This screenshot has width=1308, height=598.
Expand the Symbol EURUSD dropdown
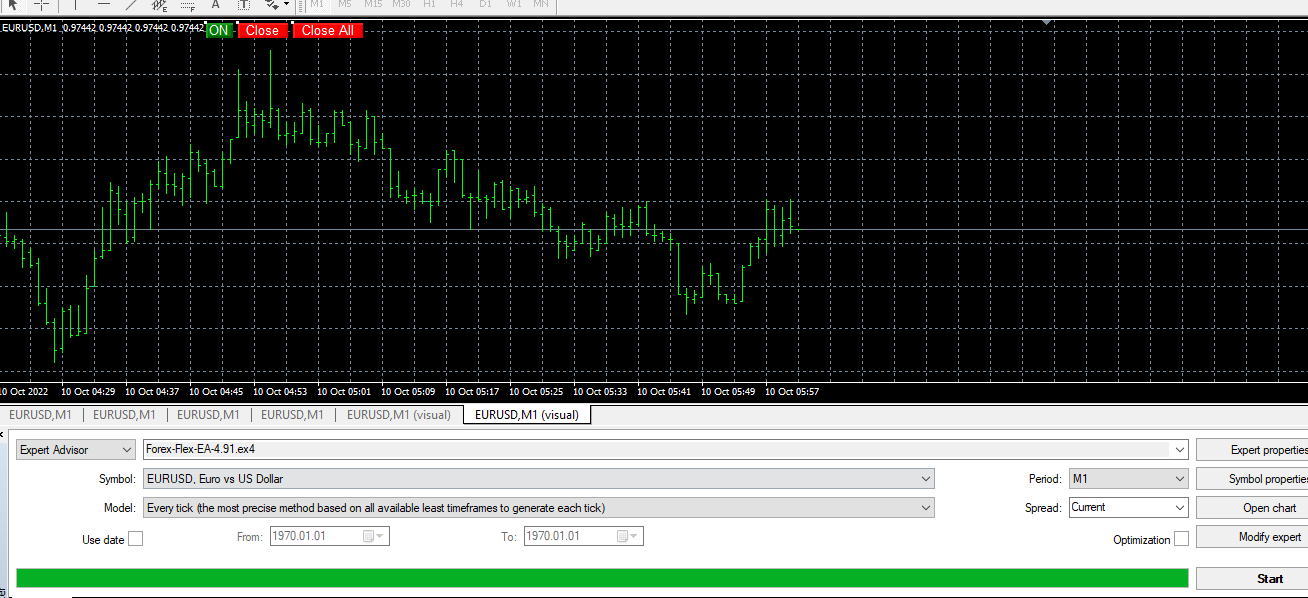pyautogui.click(x=538, y=479)
